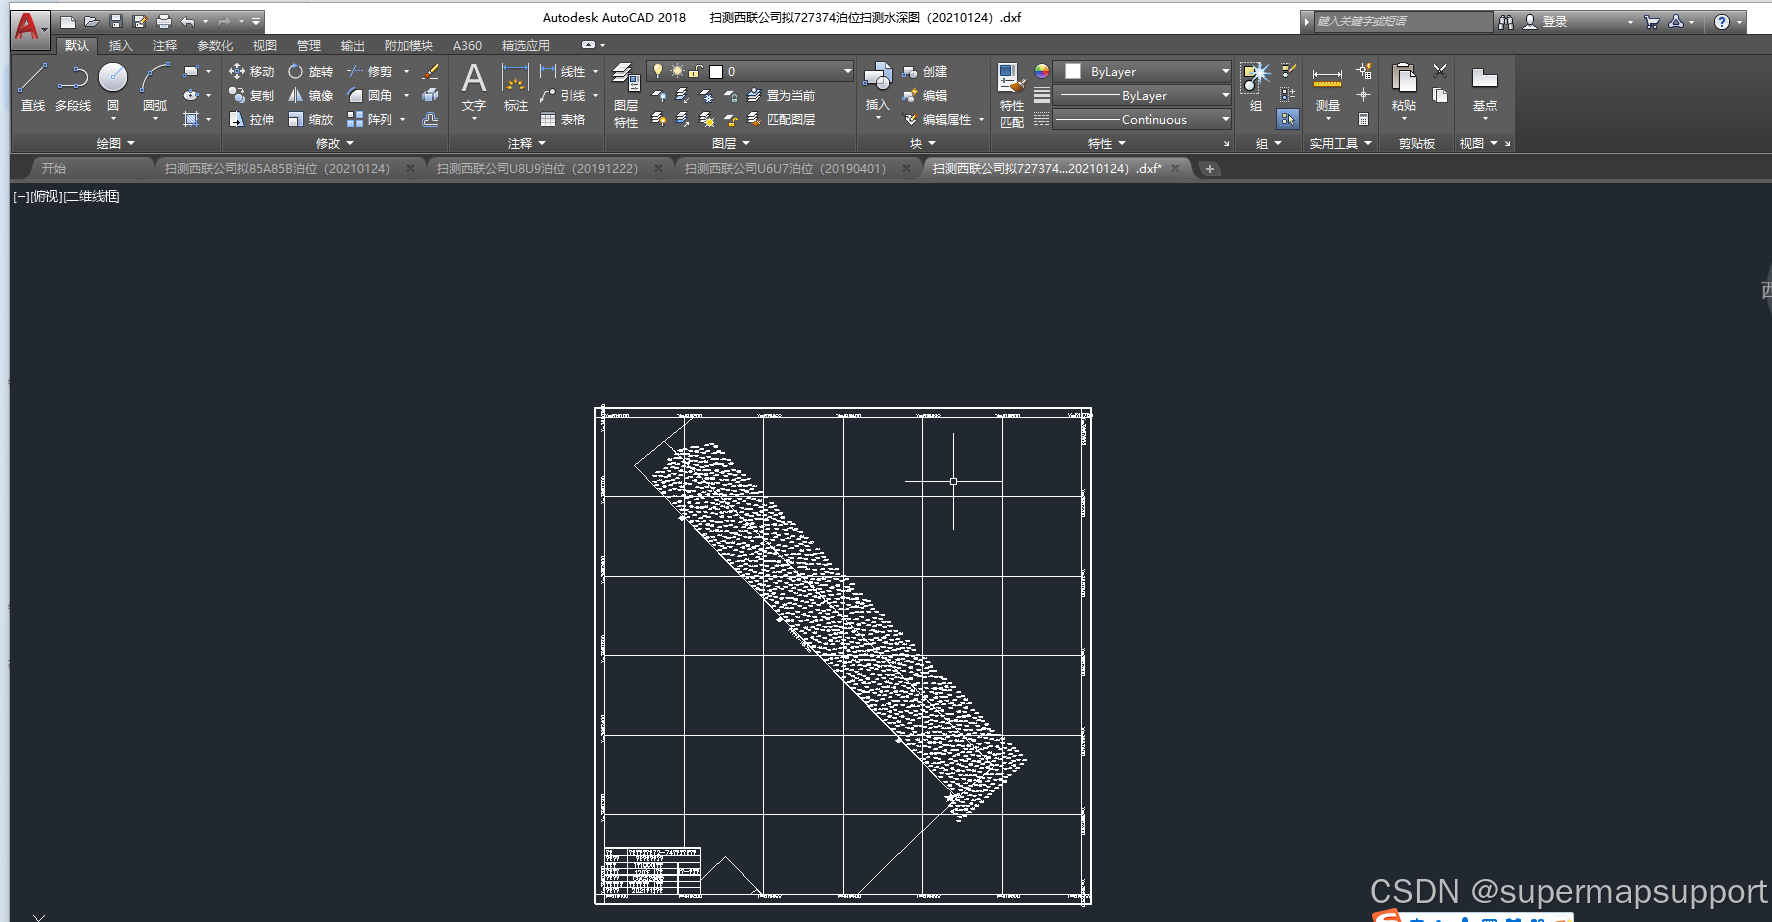This screenshot has width=1772, height=922.
Task: Select the 直线 (Line) tool
Action: point(32,86)
